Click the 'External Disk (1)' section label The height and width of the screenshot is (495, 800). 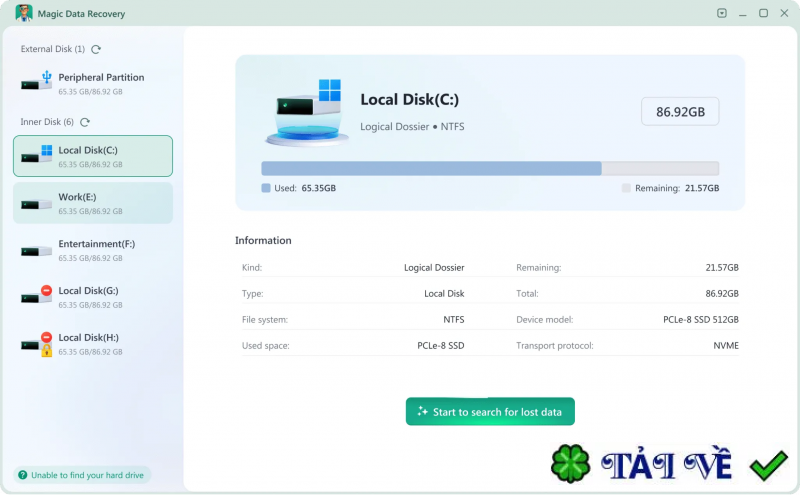tap(53, 49)
